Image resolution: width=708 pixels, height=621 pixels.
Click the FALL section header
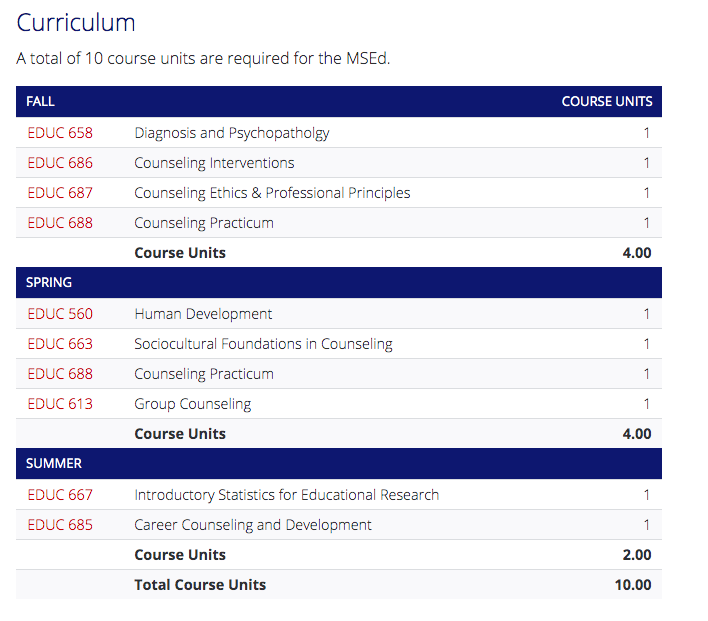click(x=41, y=102)
